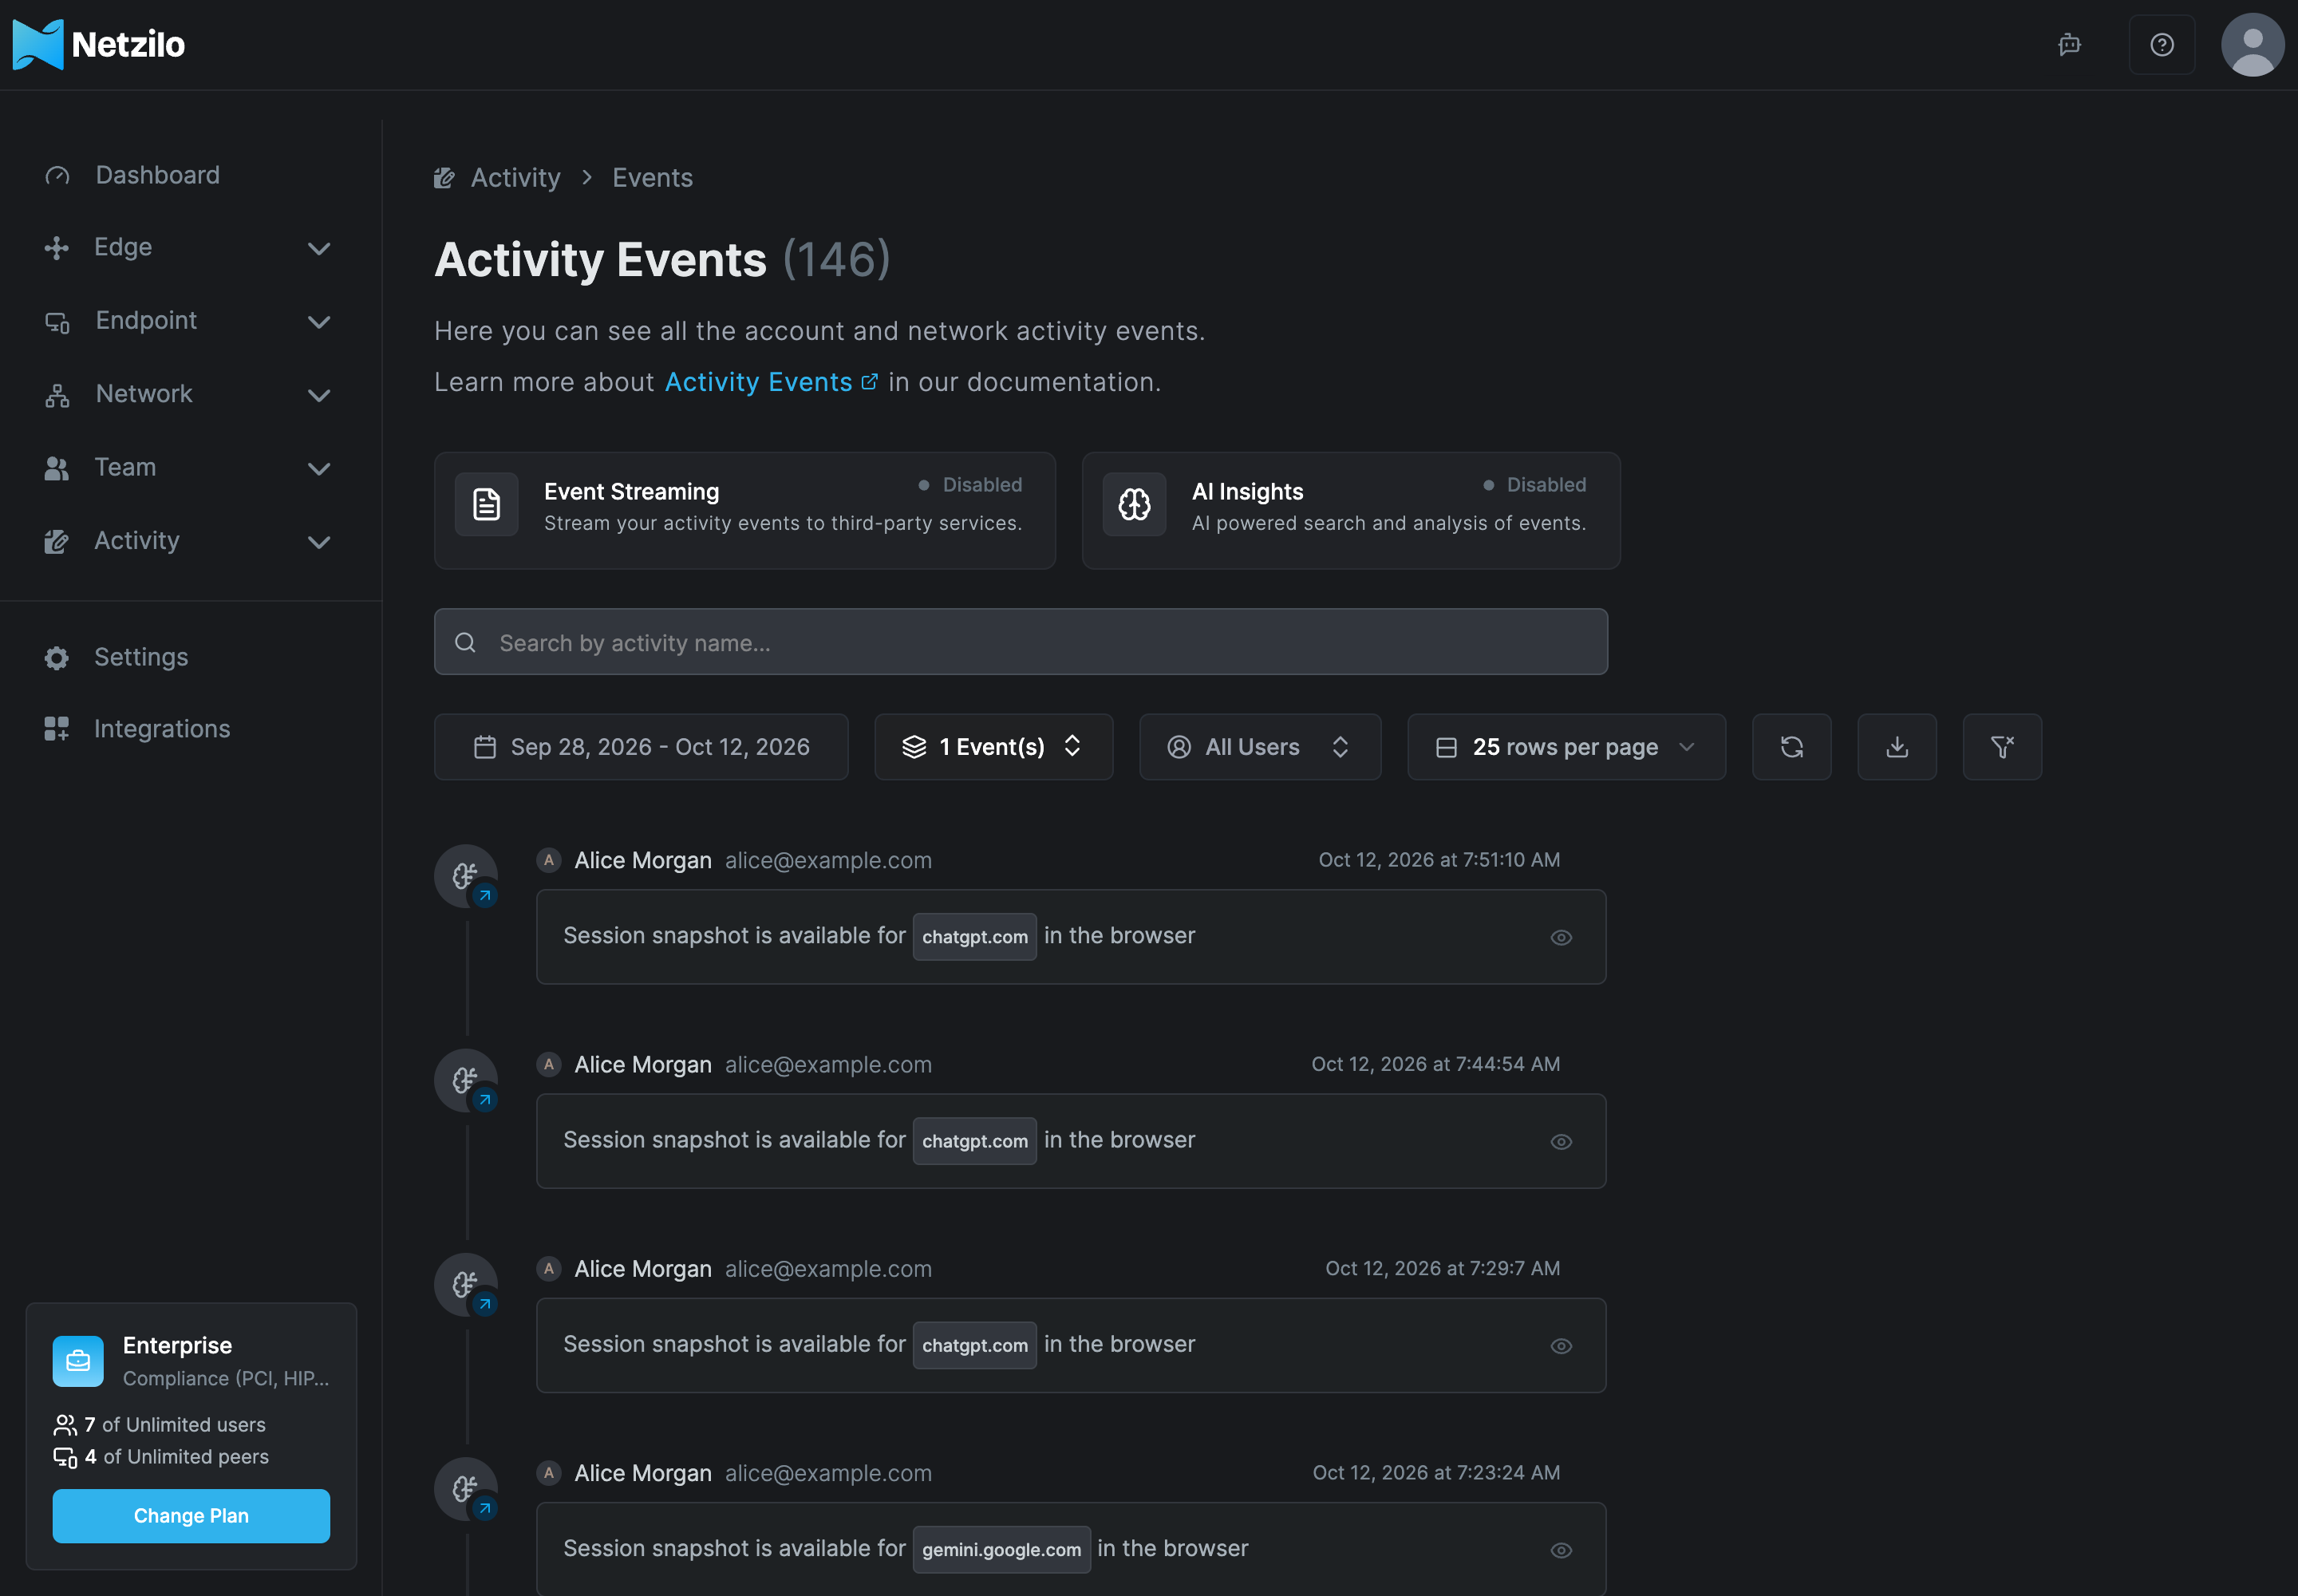The width and height of the screenshot is (2298, 1596).
Task: Click the Netzilo logo
Action: click(x=99, y=44)
